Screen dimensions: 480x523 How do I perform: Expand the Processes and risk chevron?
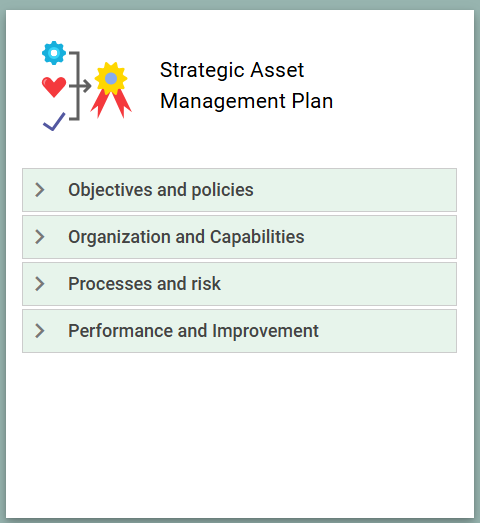click(x=40, y=284)
